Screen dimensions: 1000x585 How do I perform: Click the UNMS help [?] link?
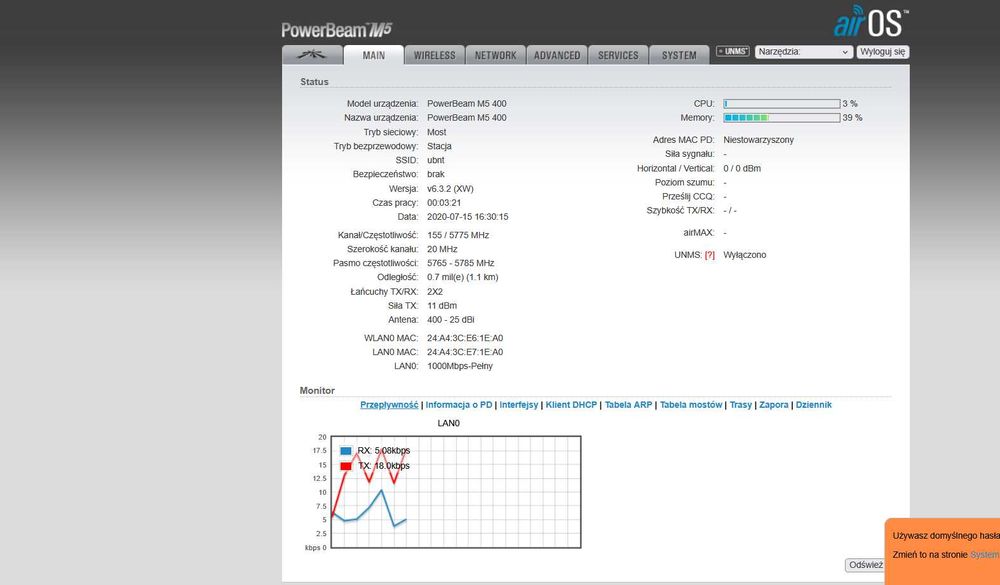[709, 255]
